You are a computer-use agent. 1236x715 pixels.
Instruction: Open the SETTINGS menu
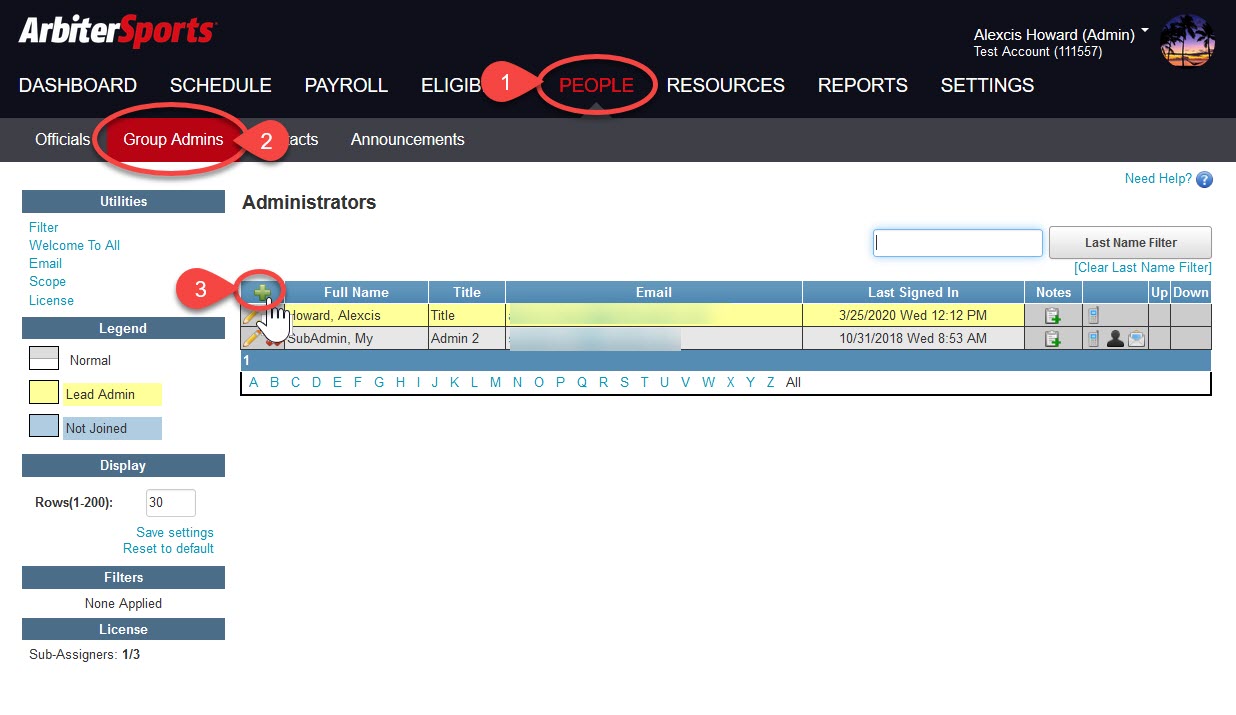(987, 86)
